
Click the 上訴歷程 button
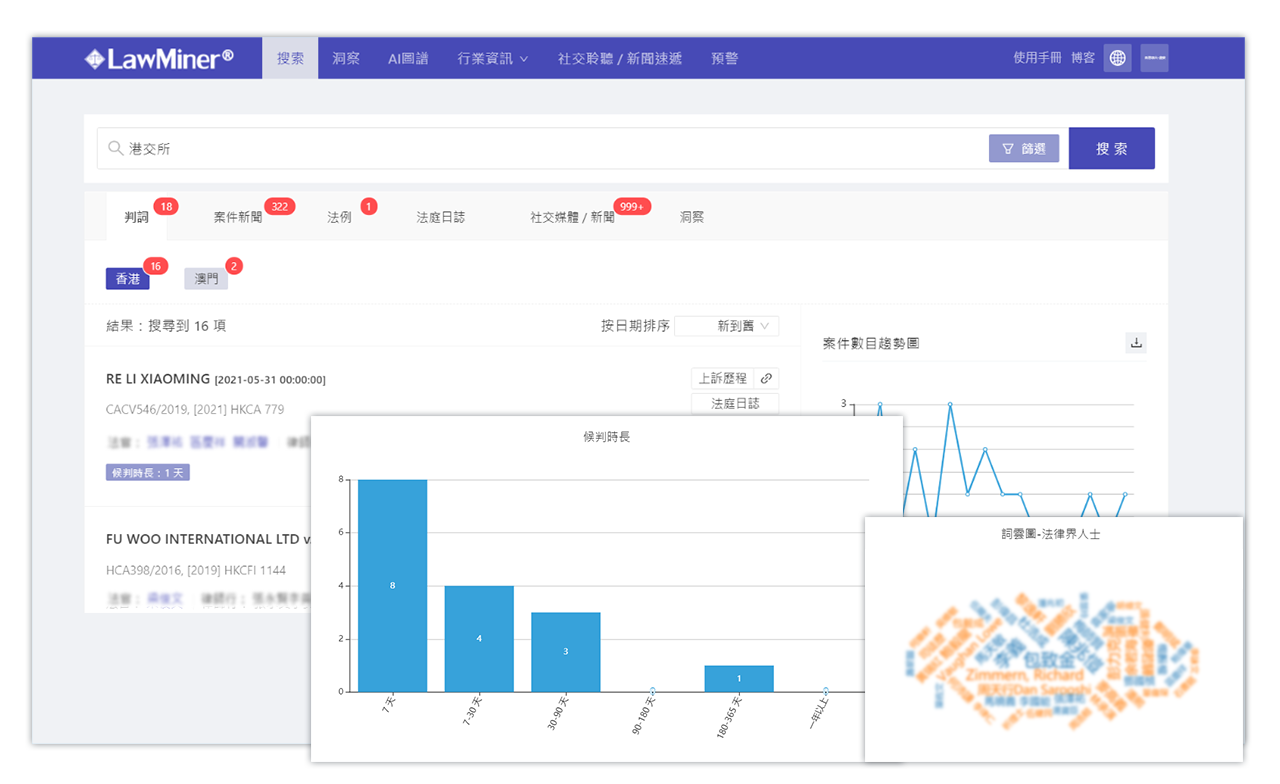coord(723,378)
